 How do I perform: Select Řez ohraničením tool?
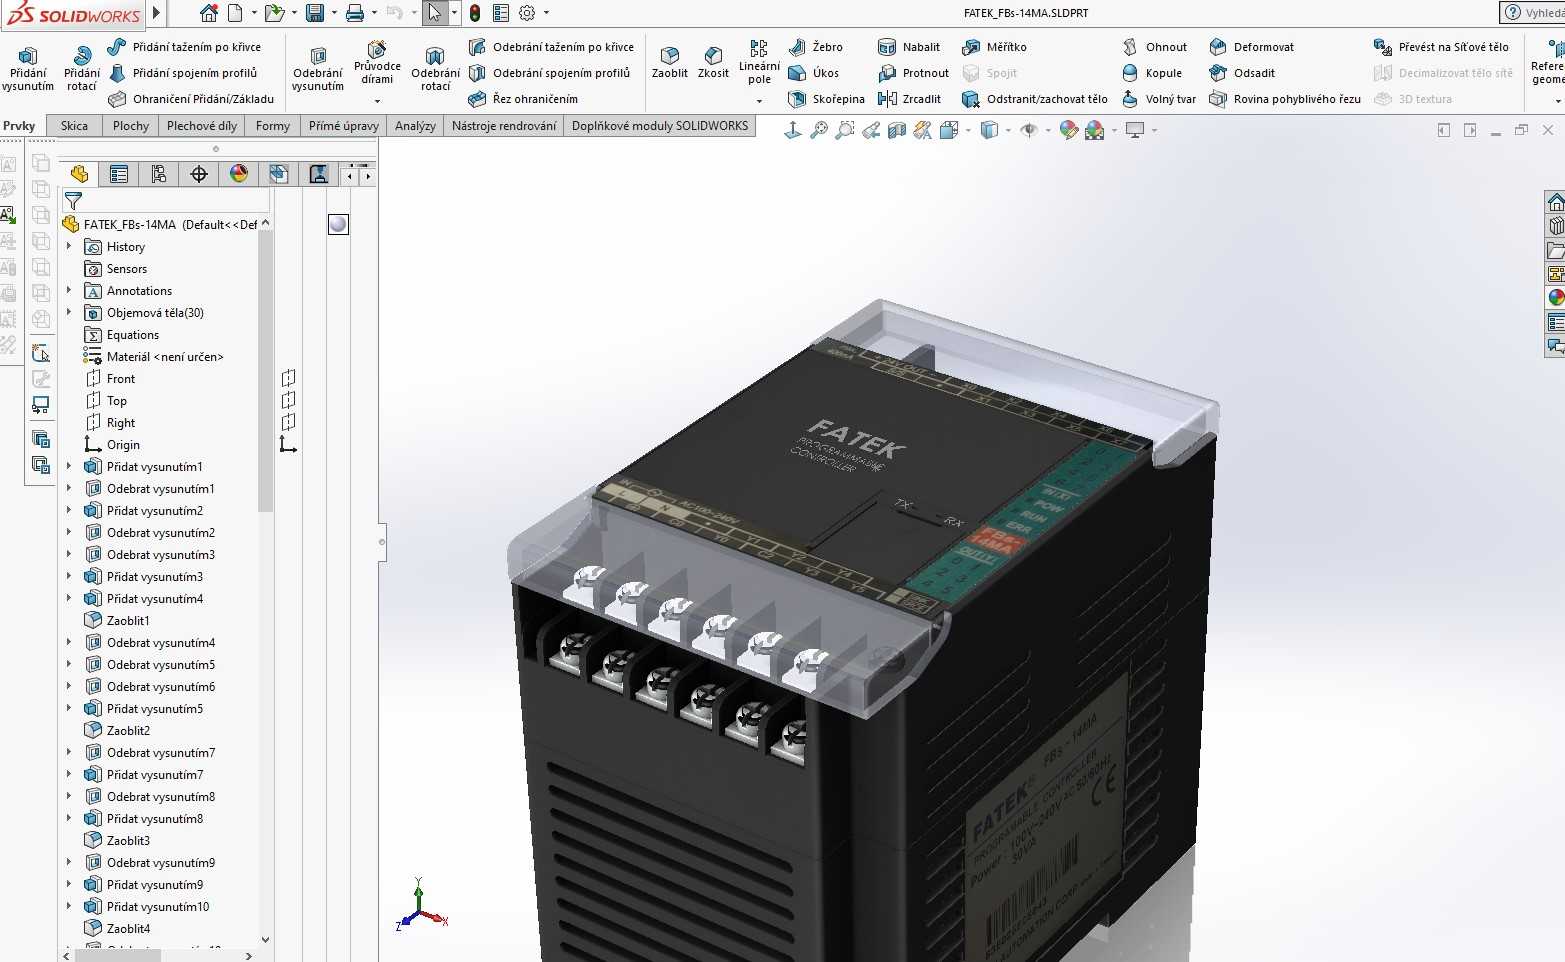tap(523, 99)
